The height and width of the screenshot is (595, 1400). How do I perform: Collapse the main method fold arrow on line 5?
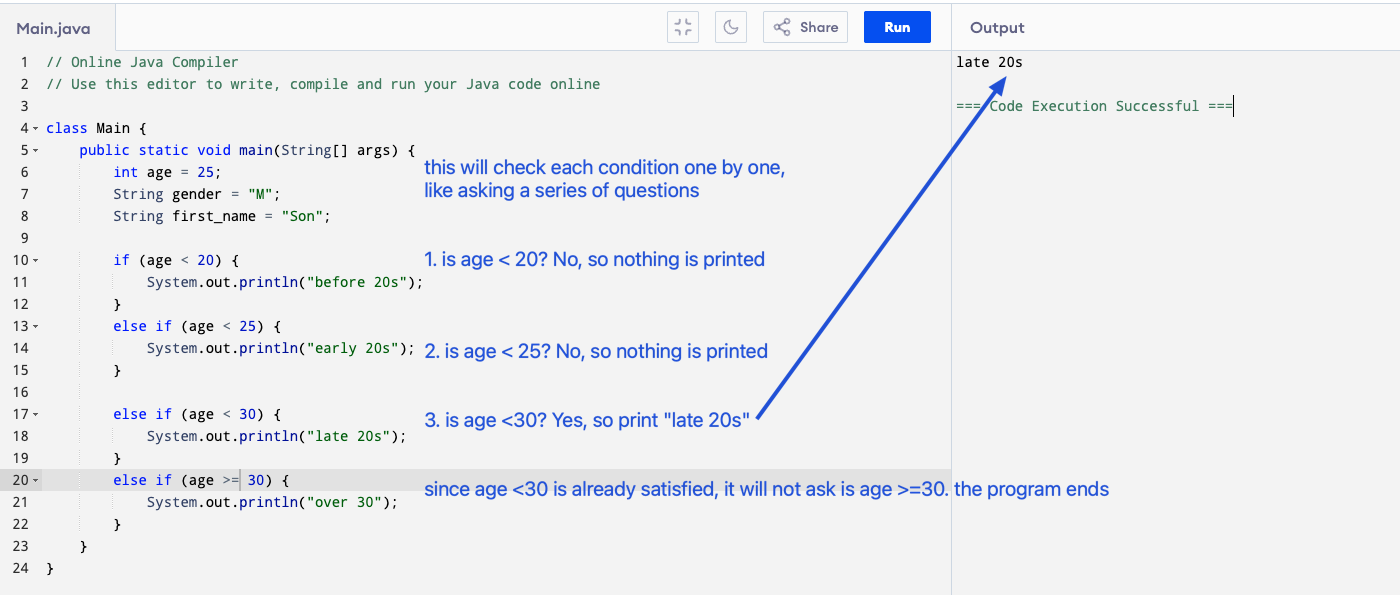click(36, 151)
